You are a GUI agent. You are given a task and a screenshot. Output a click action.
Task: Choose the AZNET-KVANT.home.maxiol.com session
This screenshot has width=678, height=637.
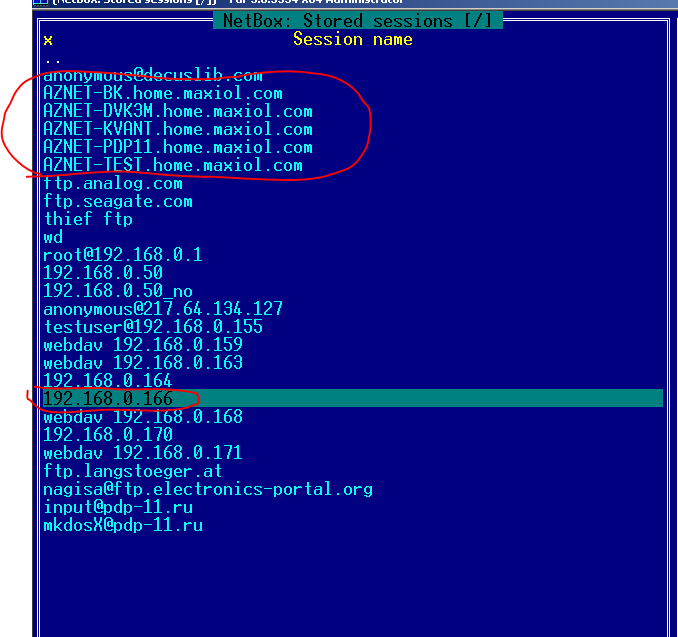[x=177, y=129]
